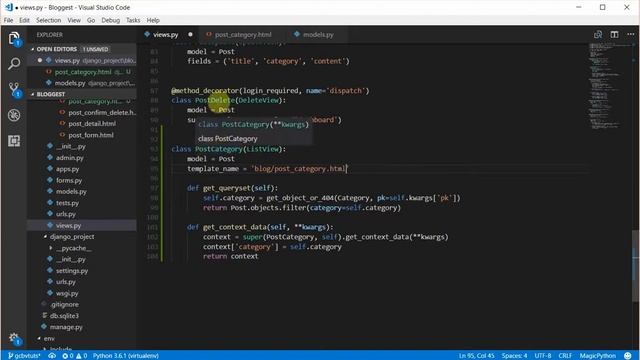
Task: Place cursor on 'return context' line
Action: click(x=231, y=256)
